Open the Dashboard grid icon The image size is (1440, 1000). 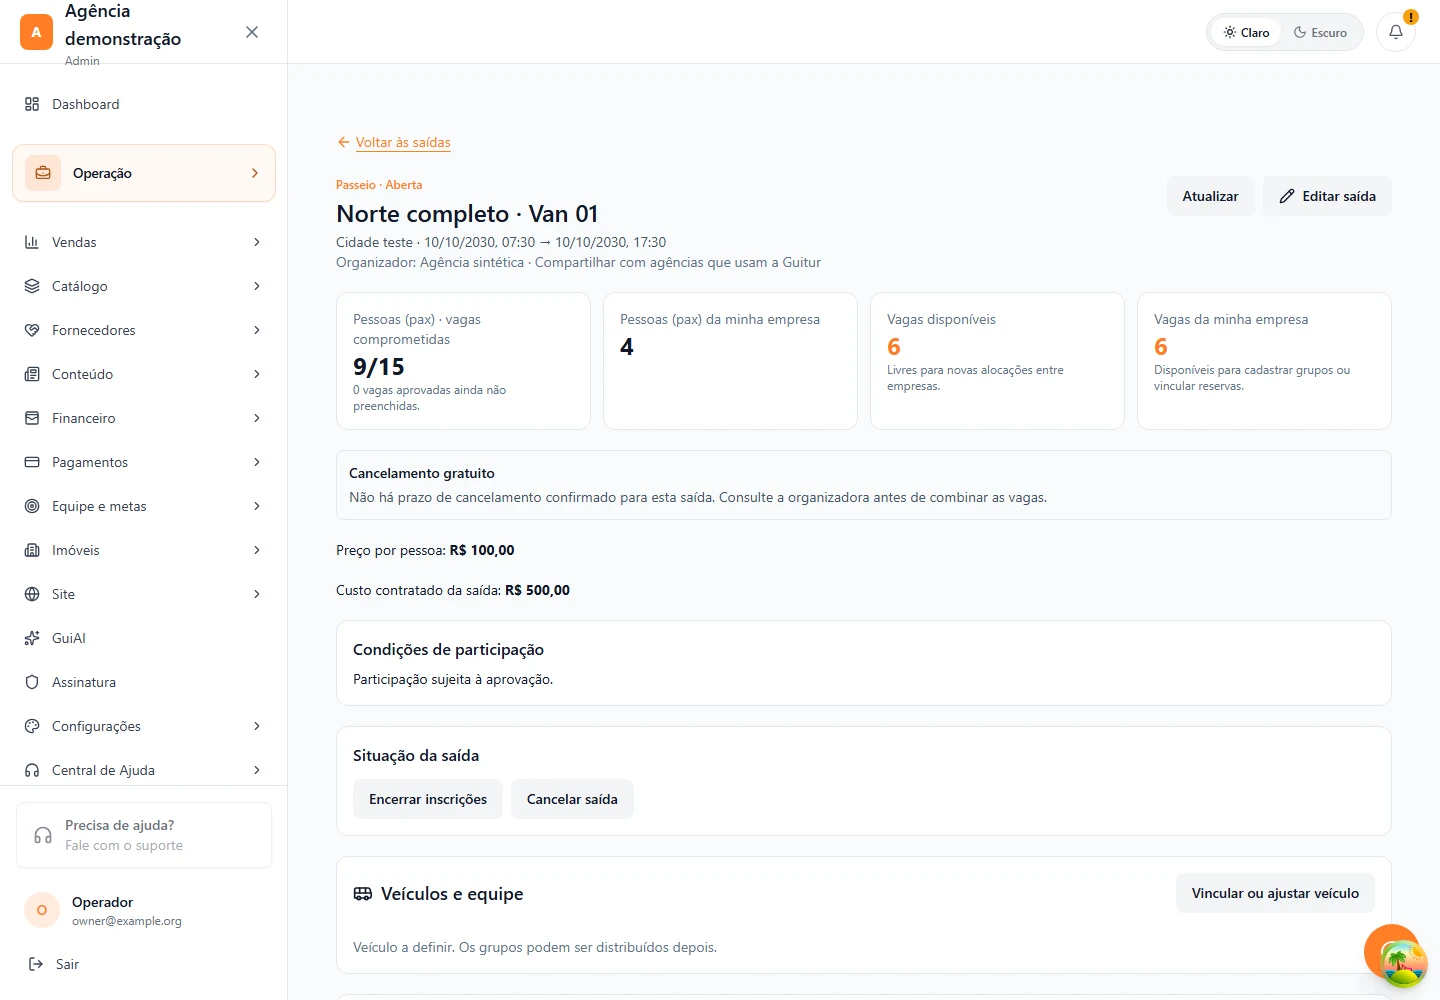click(x=32, y=104)
